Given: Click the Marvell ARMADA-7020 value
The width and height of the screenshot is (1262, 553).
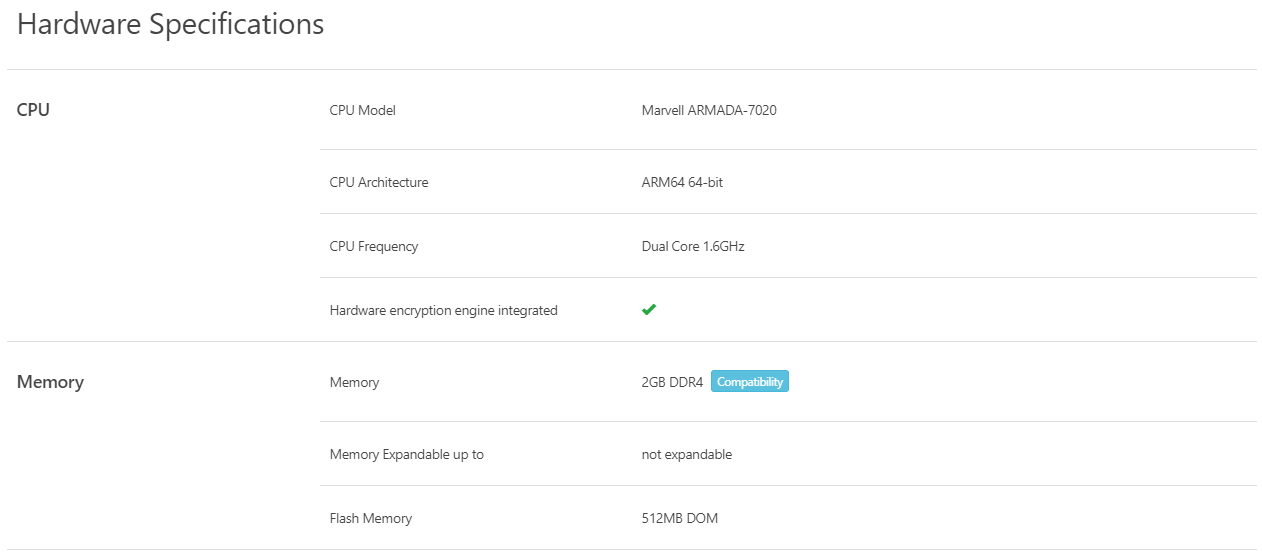Looking at the screenshot, I should point(709,110).
